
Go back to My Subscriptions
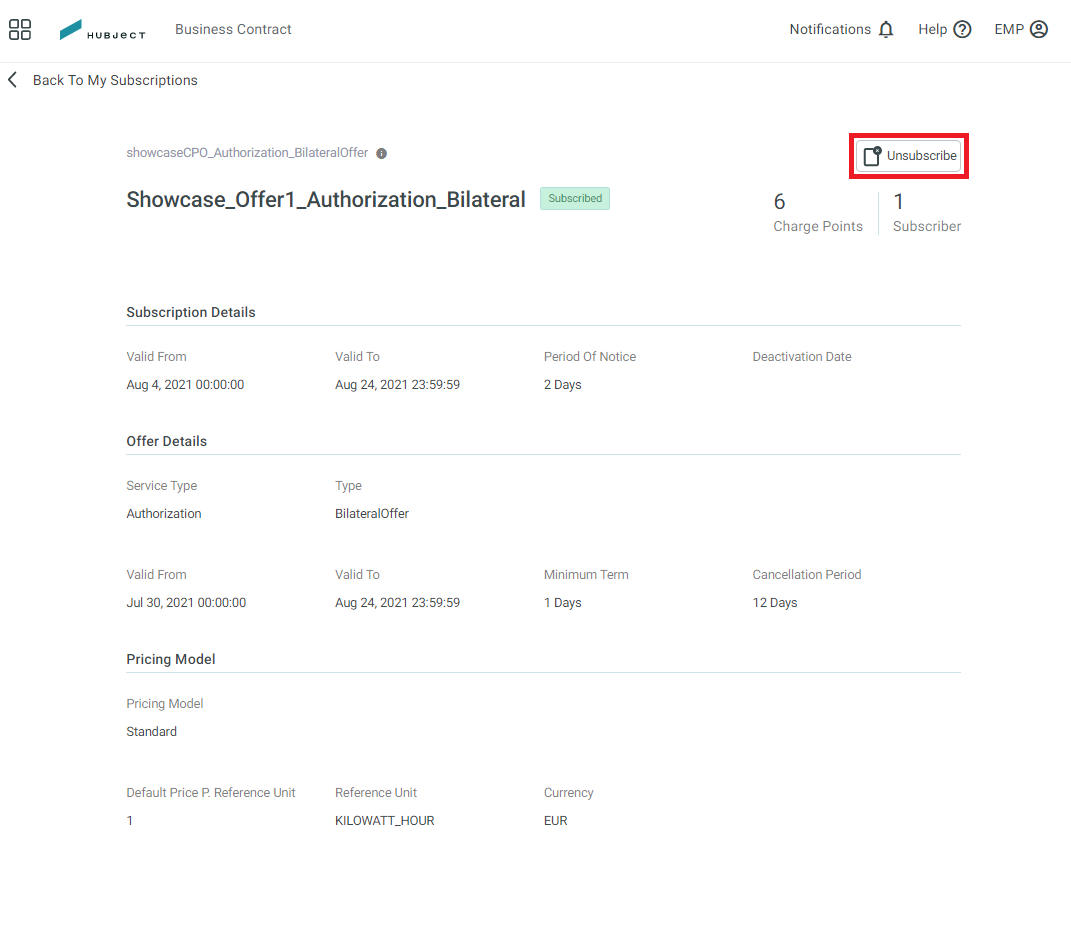point(115,80)
